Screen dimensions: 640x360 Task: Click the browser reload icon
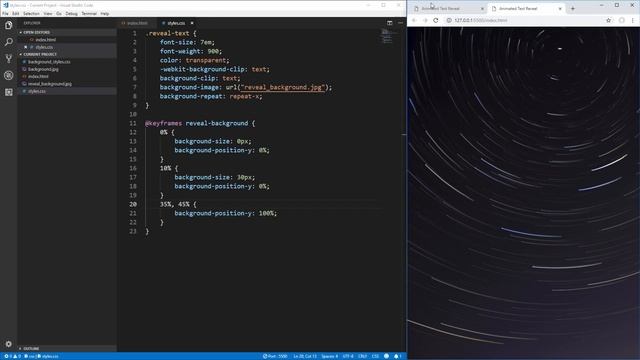pyautogui.click(x=436, y=20)
